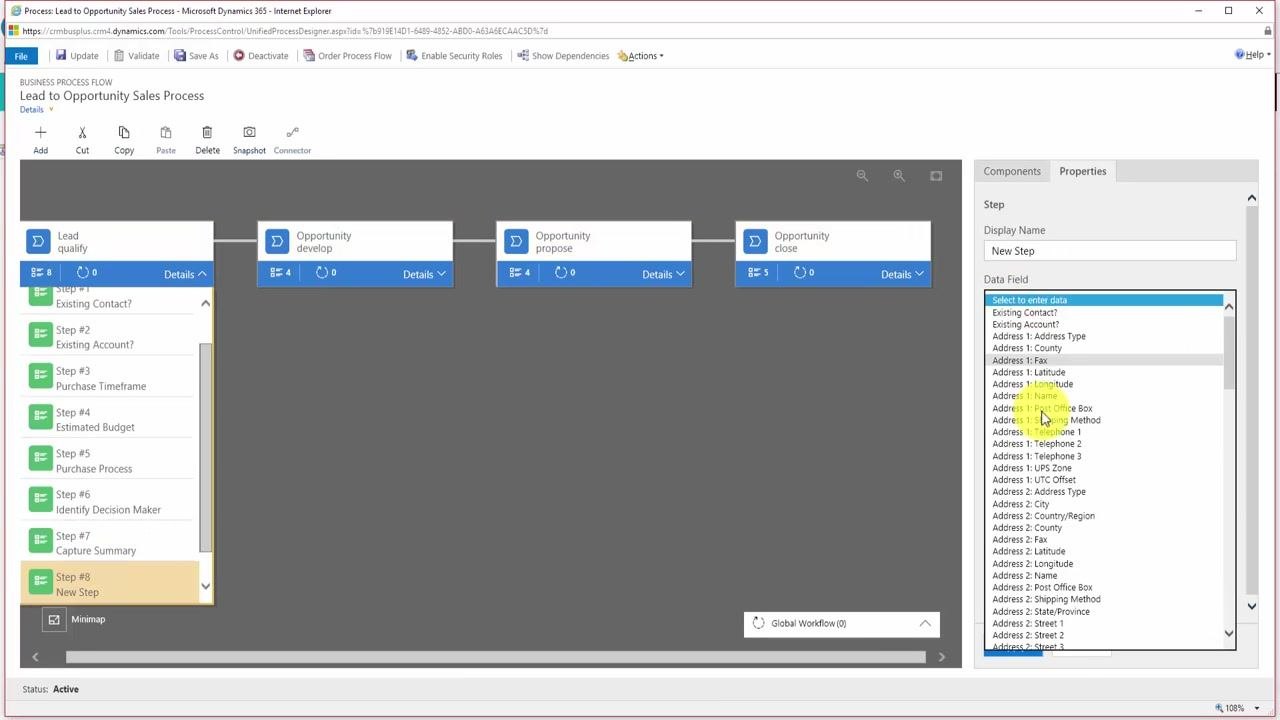
Task: Expand Opportunity propose Details
Action: click(x=663, y=274)
